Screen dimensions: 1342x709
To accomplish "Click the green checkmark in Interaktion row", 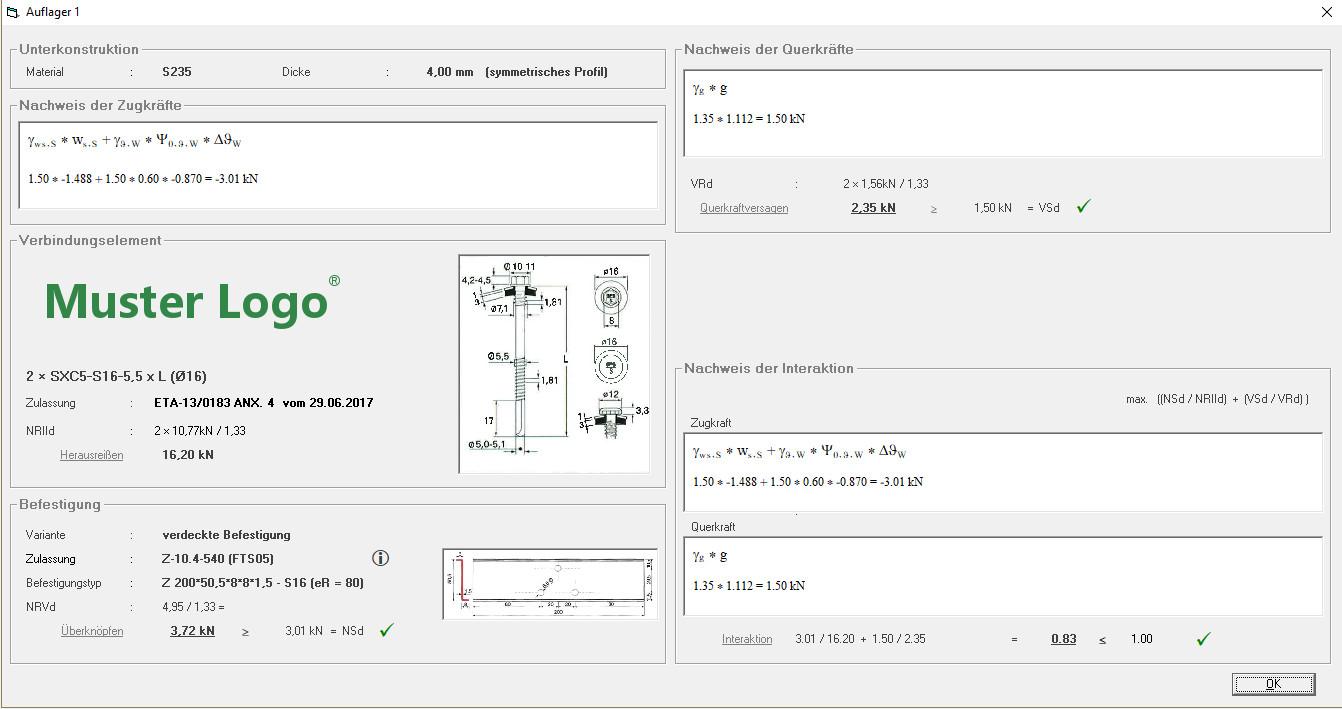I will click(x=1204, y=638).
